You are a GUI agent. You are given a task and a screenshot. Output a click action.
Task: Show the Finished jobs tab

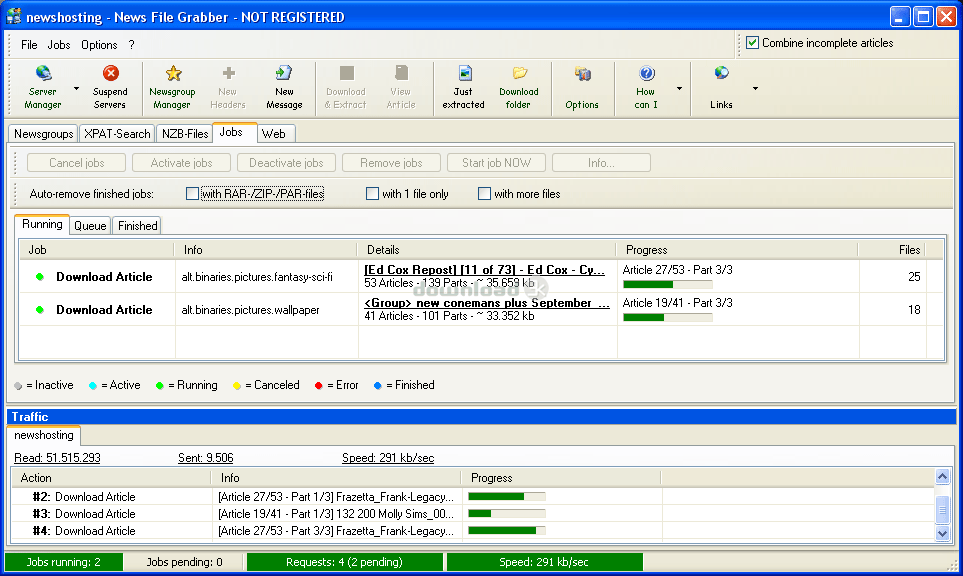pyautogui.click(x=138, y=226)
